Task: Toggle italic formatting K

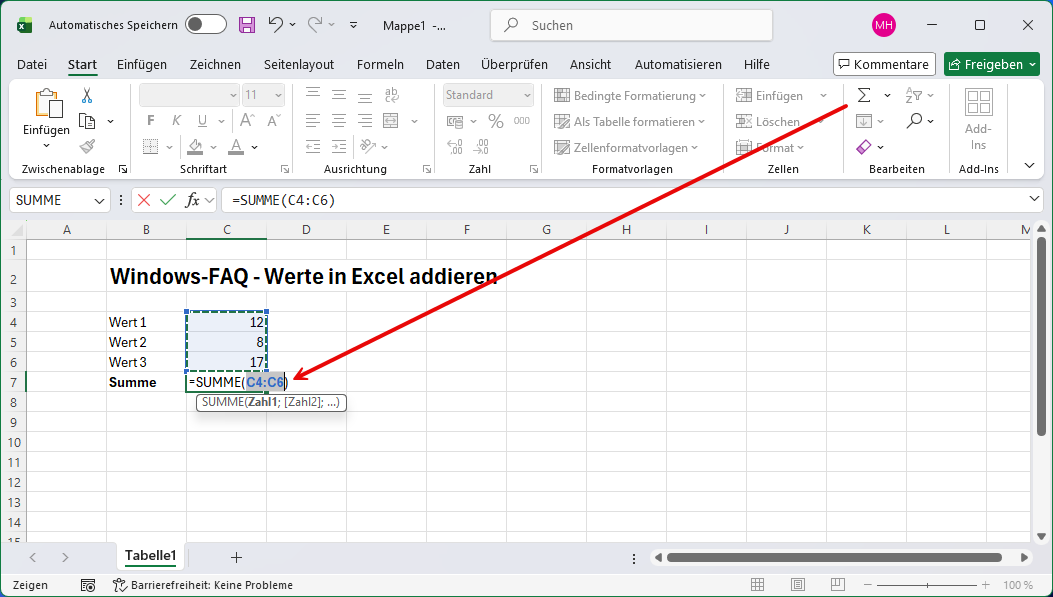Action: pyautogui.click(x=176, y=121)
